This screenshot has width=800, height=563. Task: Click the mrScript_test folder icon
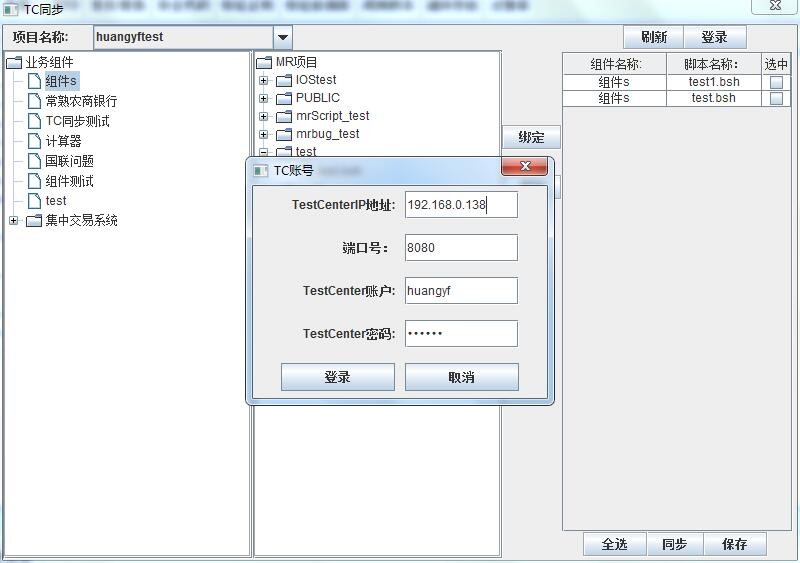coord(284,116)
